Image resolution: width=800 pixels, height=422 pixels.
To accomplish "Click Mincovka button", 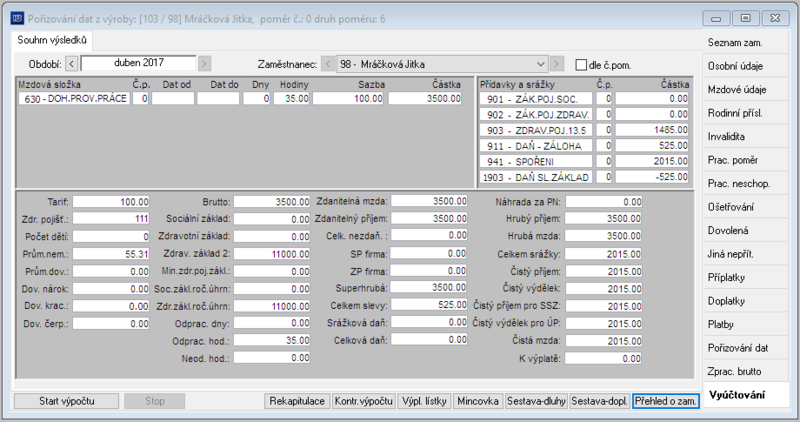I will click(478, 401).
